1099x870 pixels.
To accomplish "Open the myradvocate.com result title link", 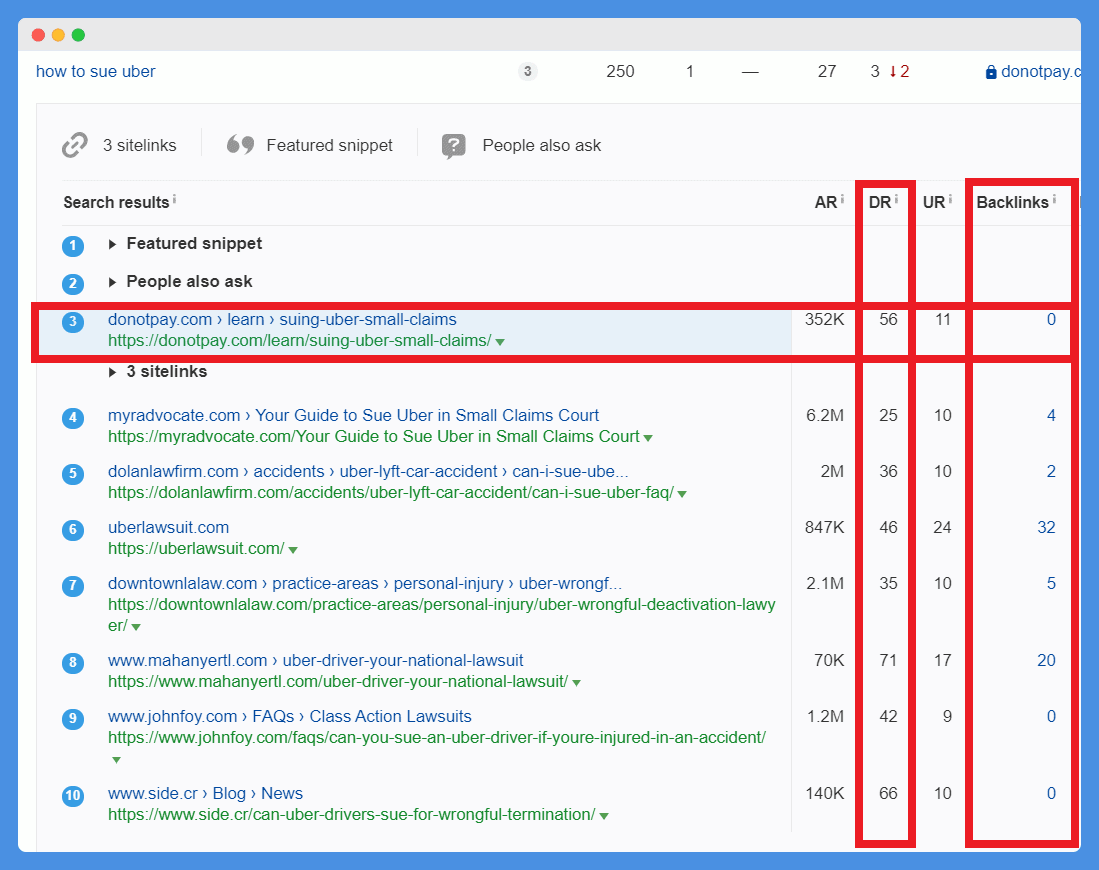I will click(x=353, y=416).
